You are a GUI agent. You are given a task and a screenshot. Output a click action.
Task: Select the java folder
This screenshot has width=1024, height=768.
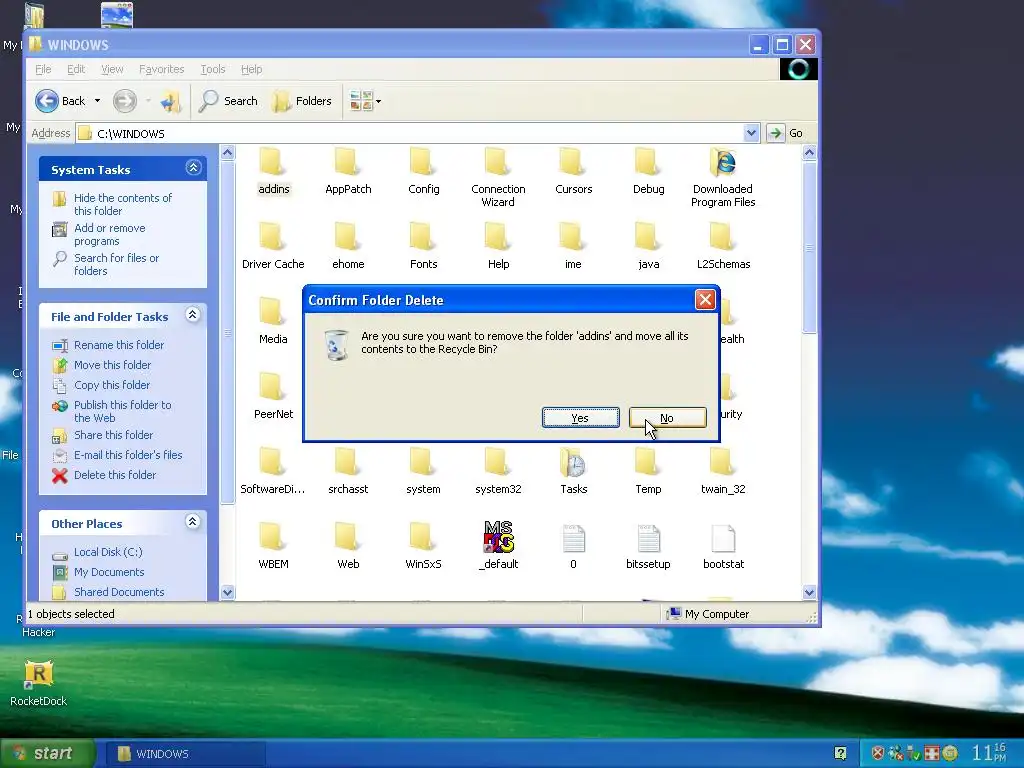[x=648, y=246]
